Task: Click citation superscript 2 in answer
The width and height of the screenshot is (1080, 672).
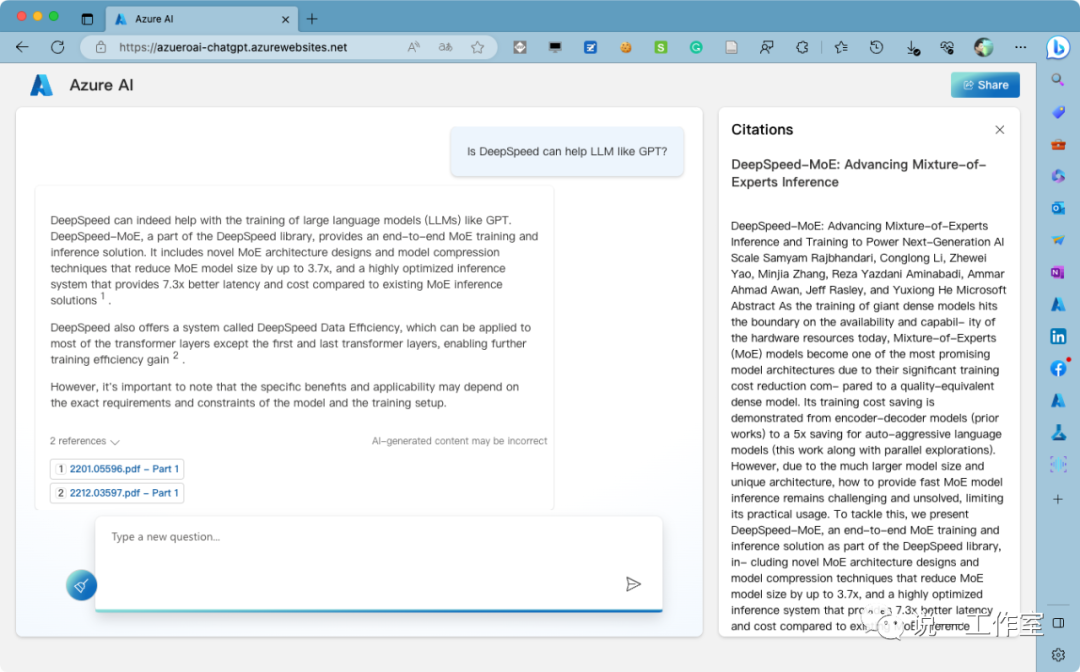Action: coord(176,355)
